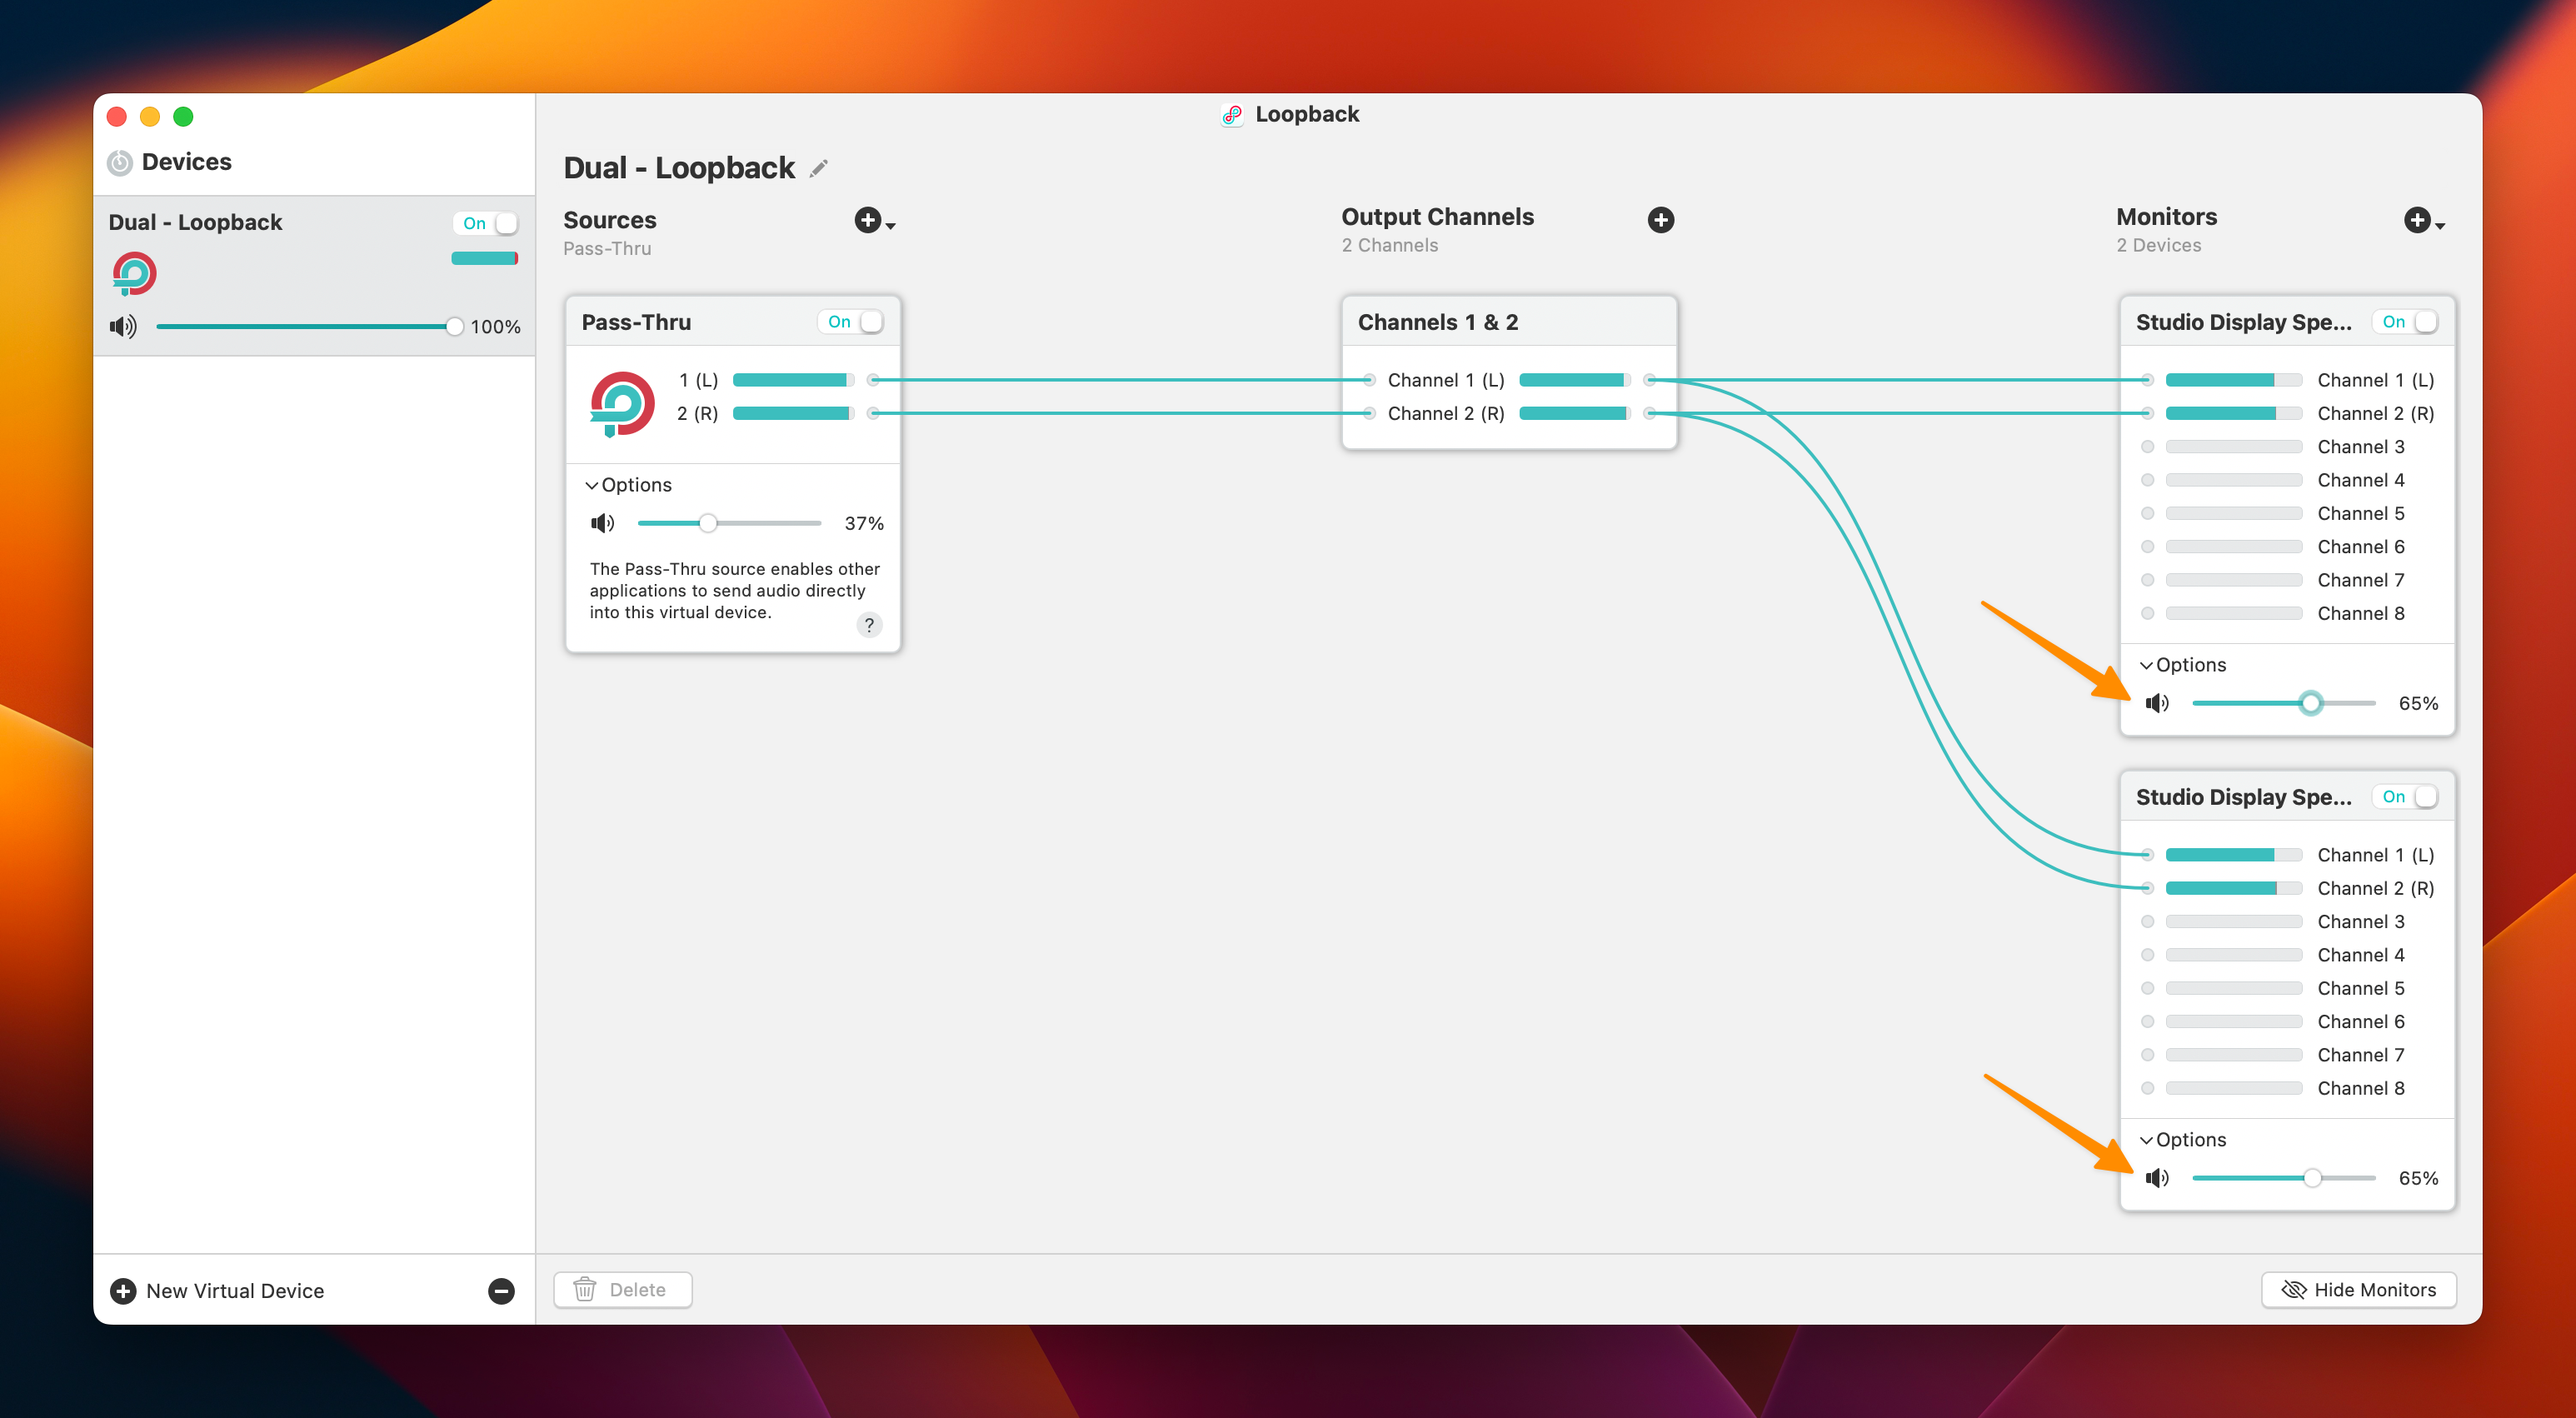This screenshot has width=2576, height=1418.
Task: Click the Sources heading
Action: [609, 220]
